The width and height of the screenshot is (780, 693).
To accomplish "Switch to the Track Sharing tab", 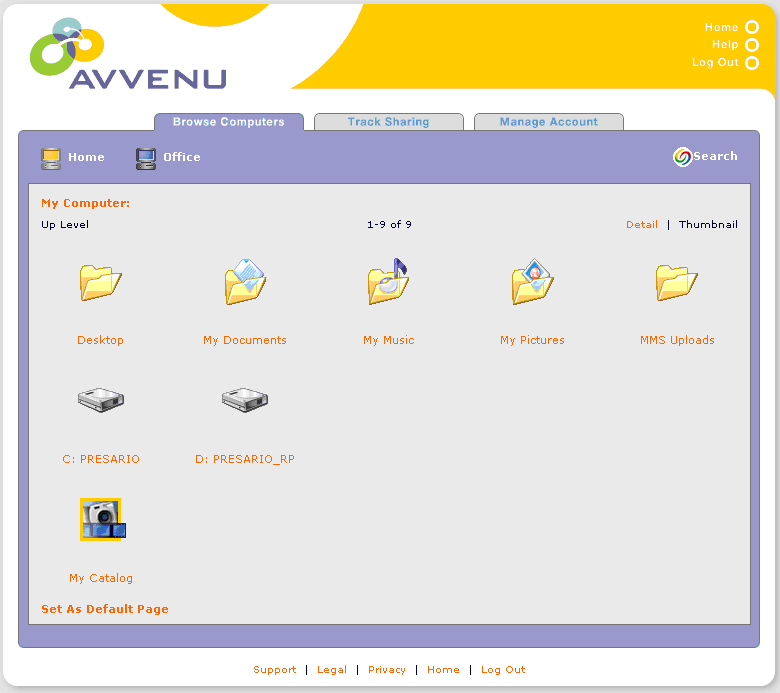I will pyautogui.click(x=388, y=122).
